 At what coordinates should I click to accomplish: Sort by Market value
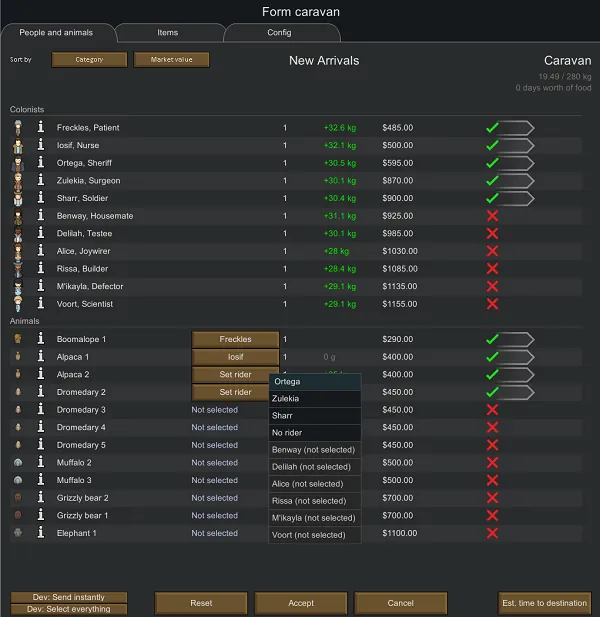[x=172, y=60]
